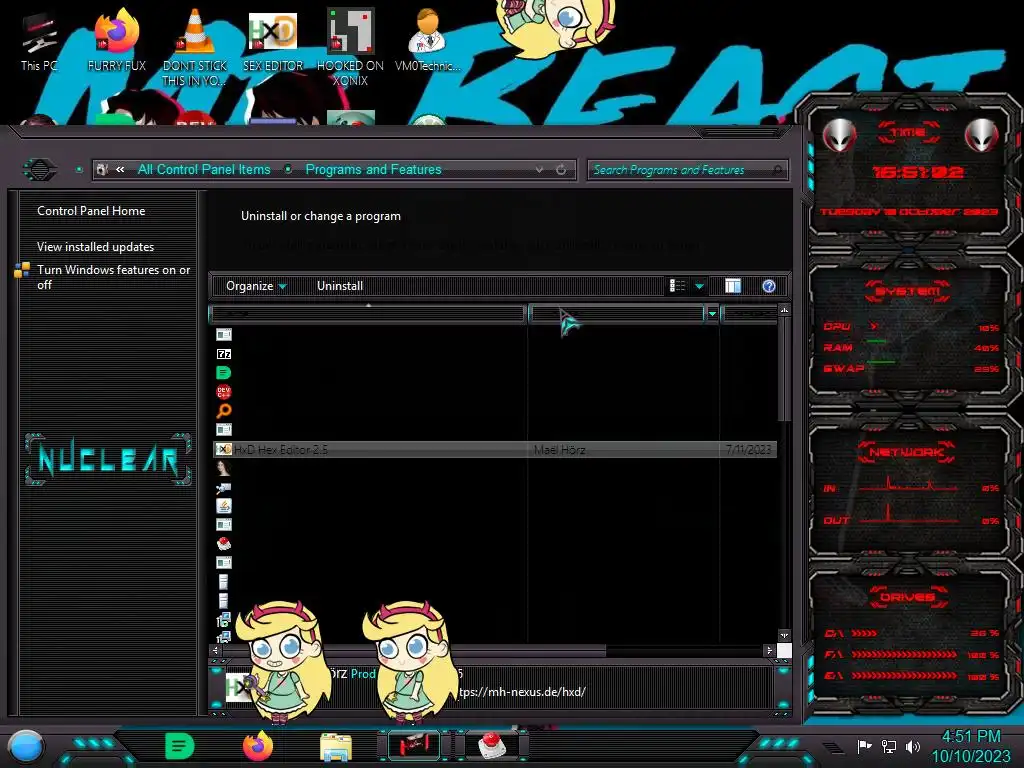Click Maël Hörz publisher cell

click(x=559, y=449)
